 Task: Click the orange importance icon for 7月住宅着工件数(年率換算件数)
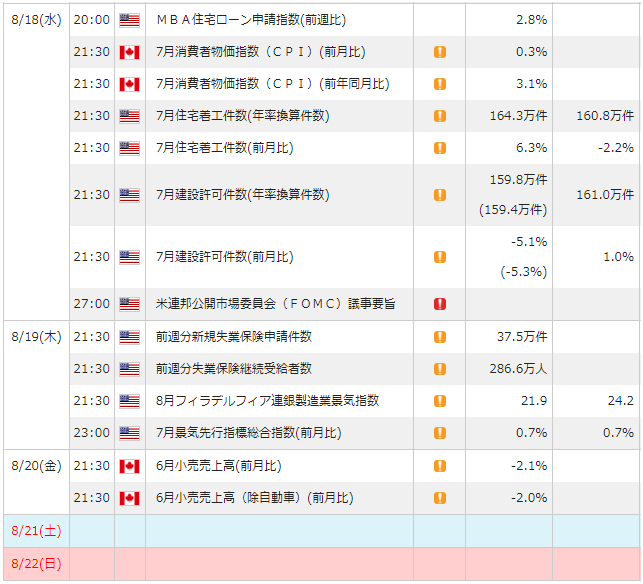click(440, 116)
